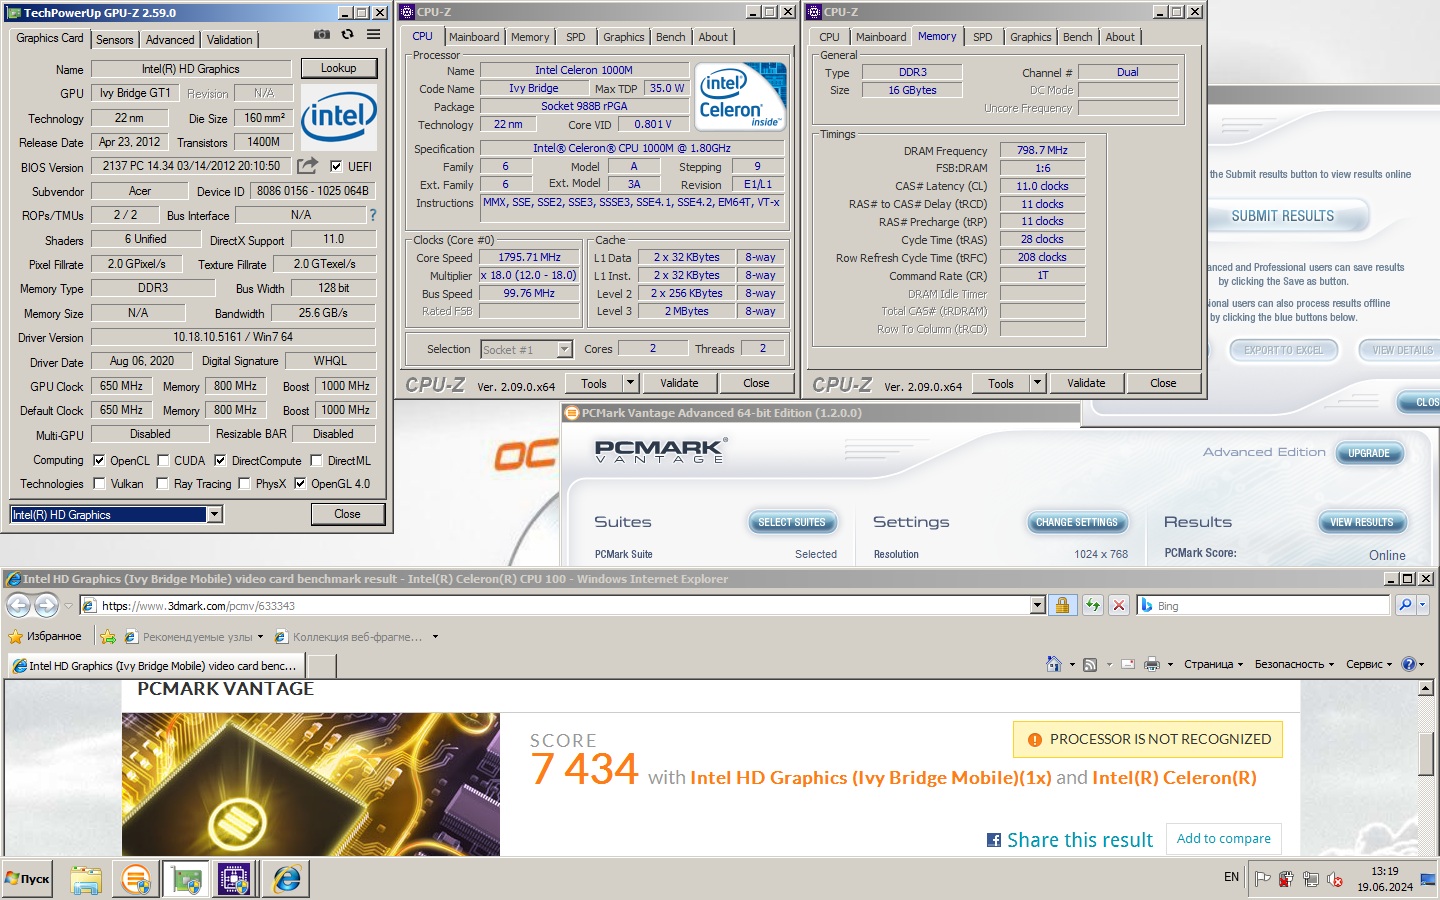Click Bing search magnifier button
This screenshot has width=1440, height=900.
(1405, 605)
